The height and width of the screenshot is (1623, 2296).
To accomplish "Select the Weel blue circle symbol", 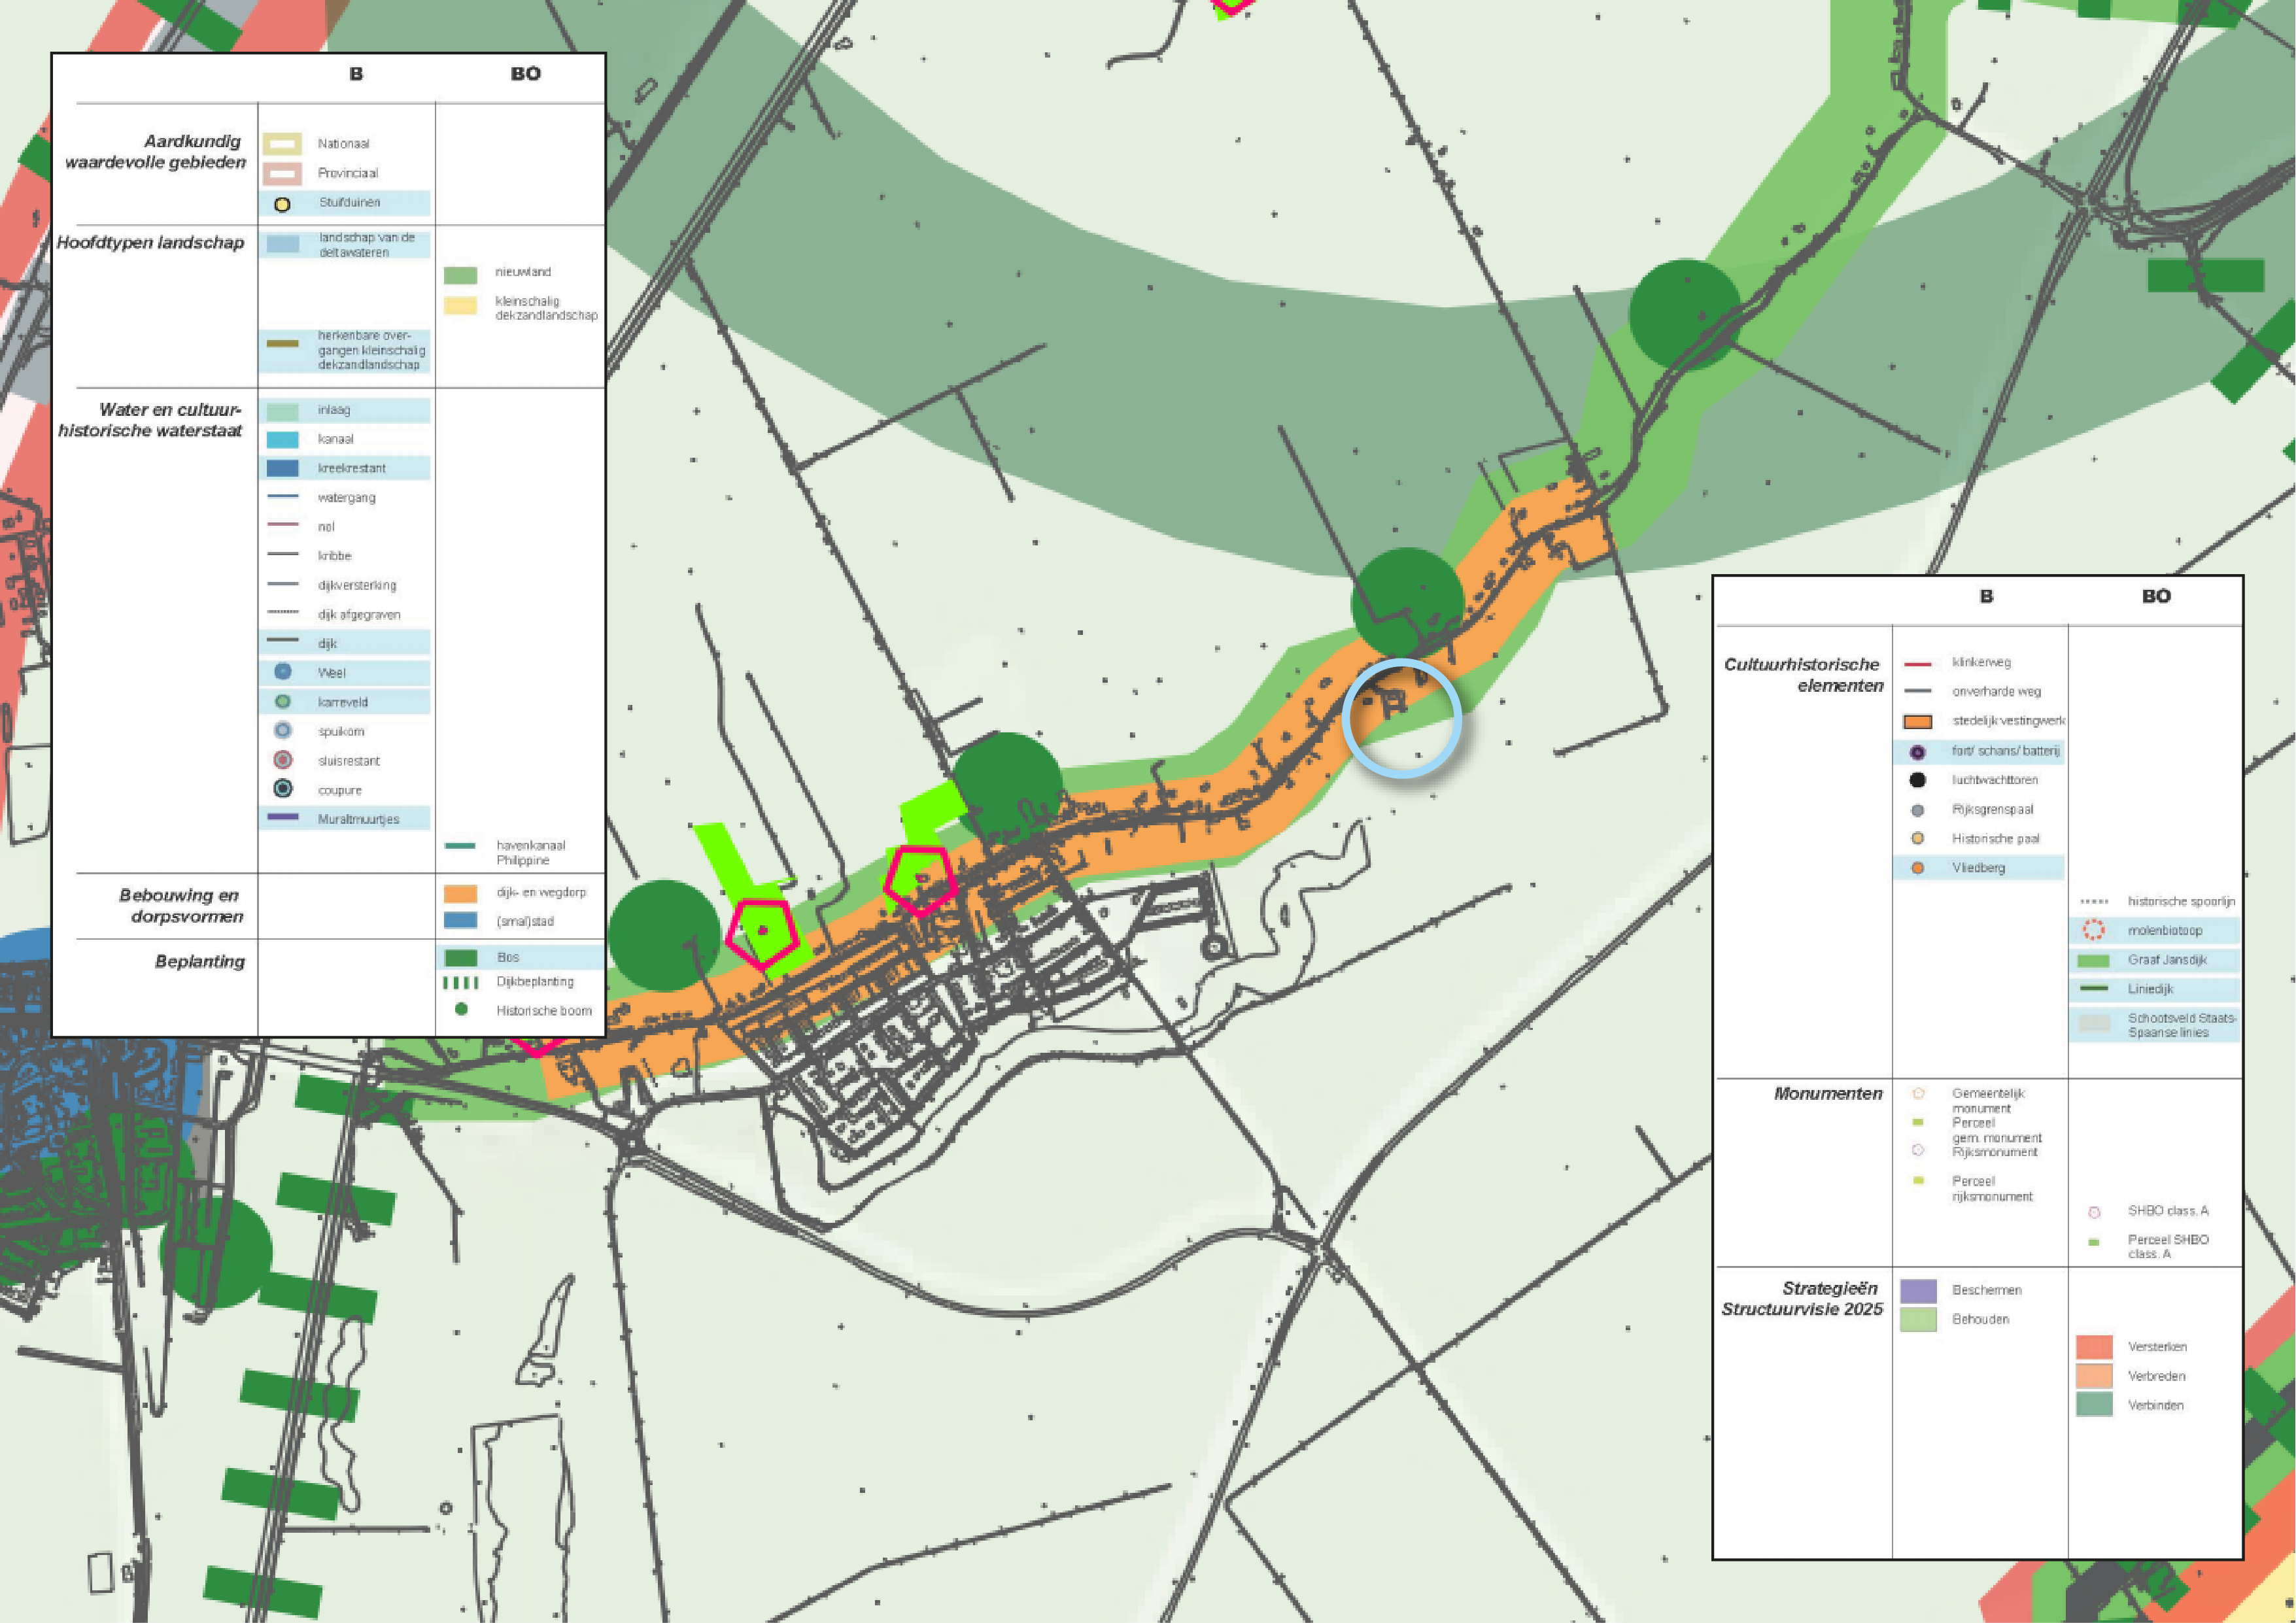I will pos(283,672).
